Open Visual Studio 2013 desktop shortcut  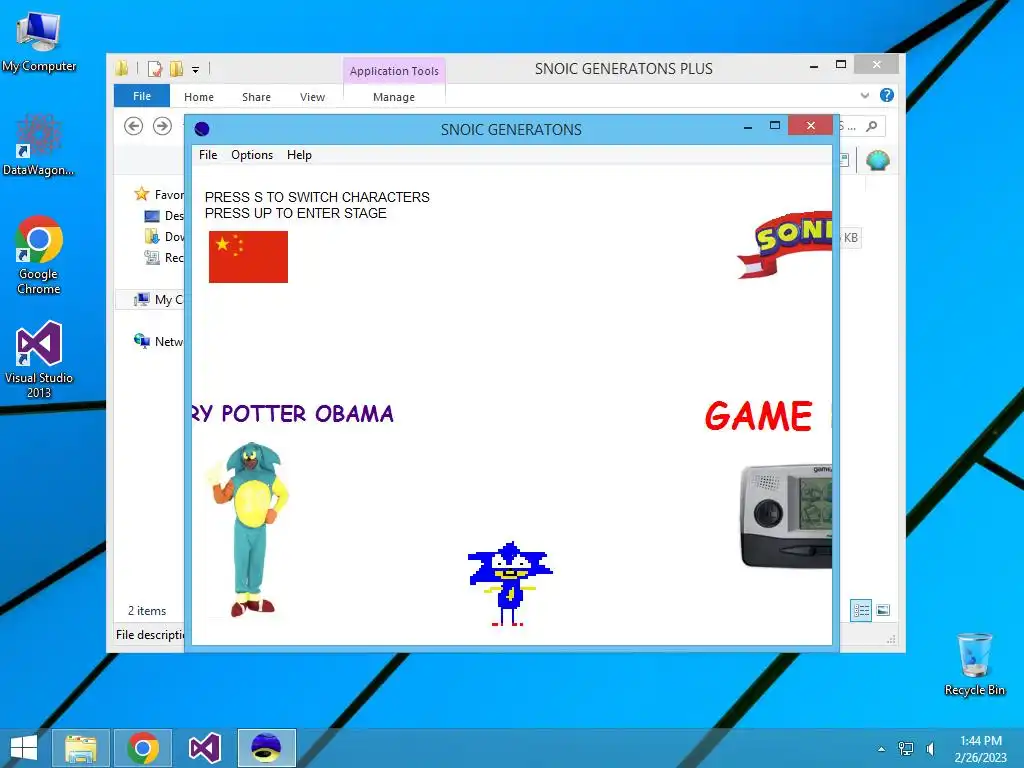coord(39,359)
